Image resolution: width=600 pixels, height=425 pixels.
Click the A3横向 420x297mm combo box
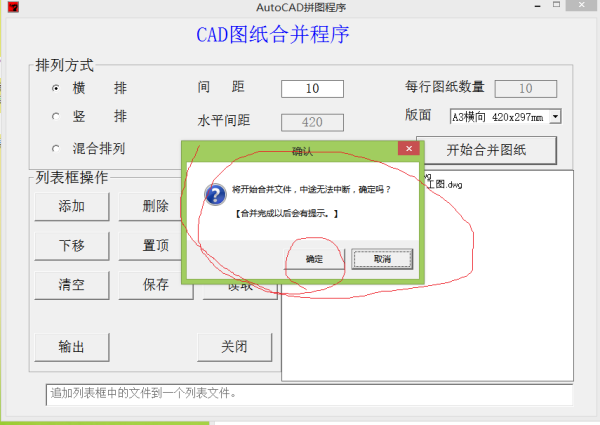pyautogui.click(x=505, y=117)
